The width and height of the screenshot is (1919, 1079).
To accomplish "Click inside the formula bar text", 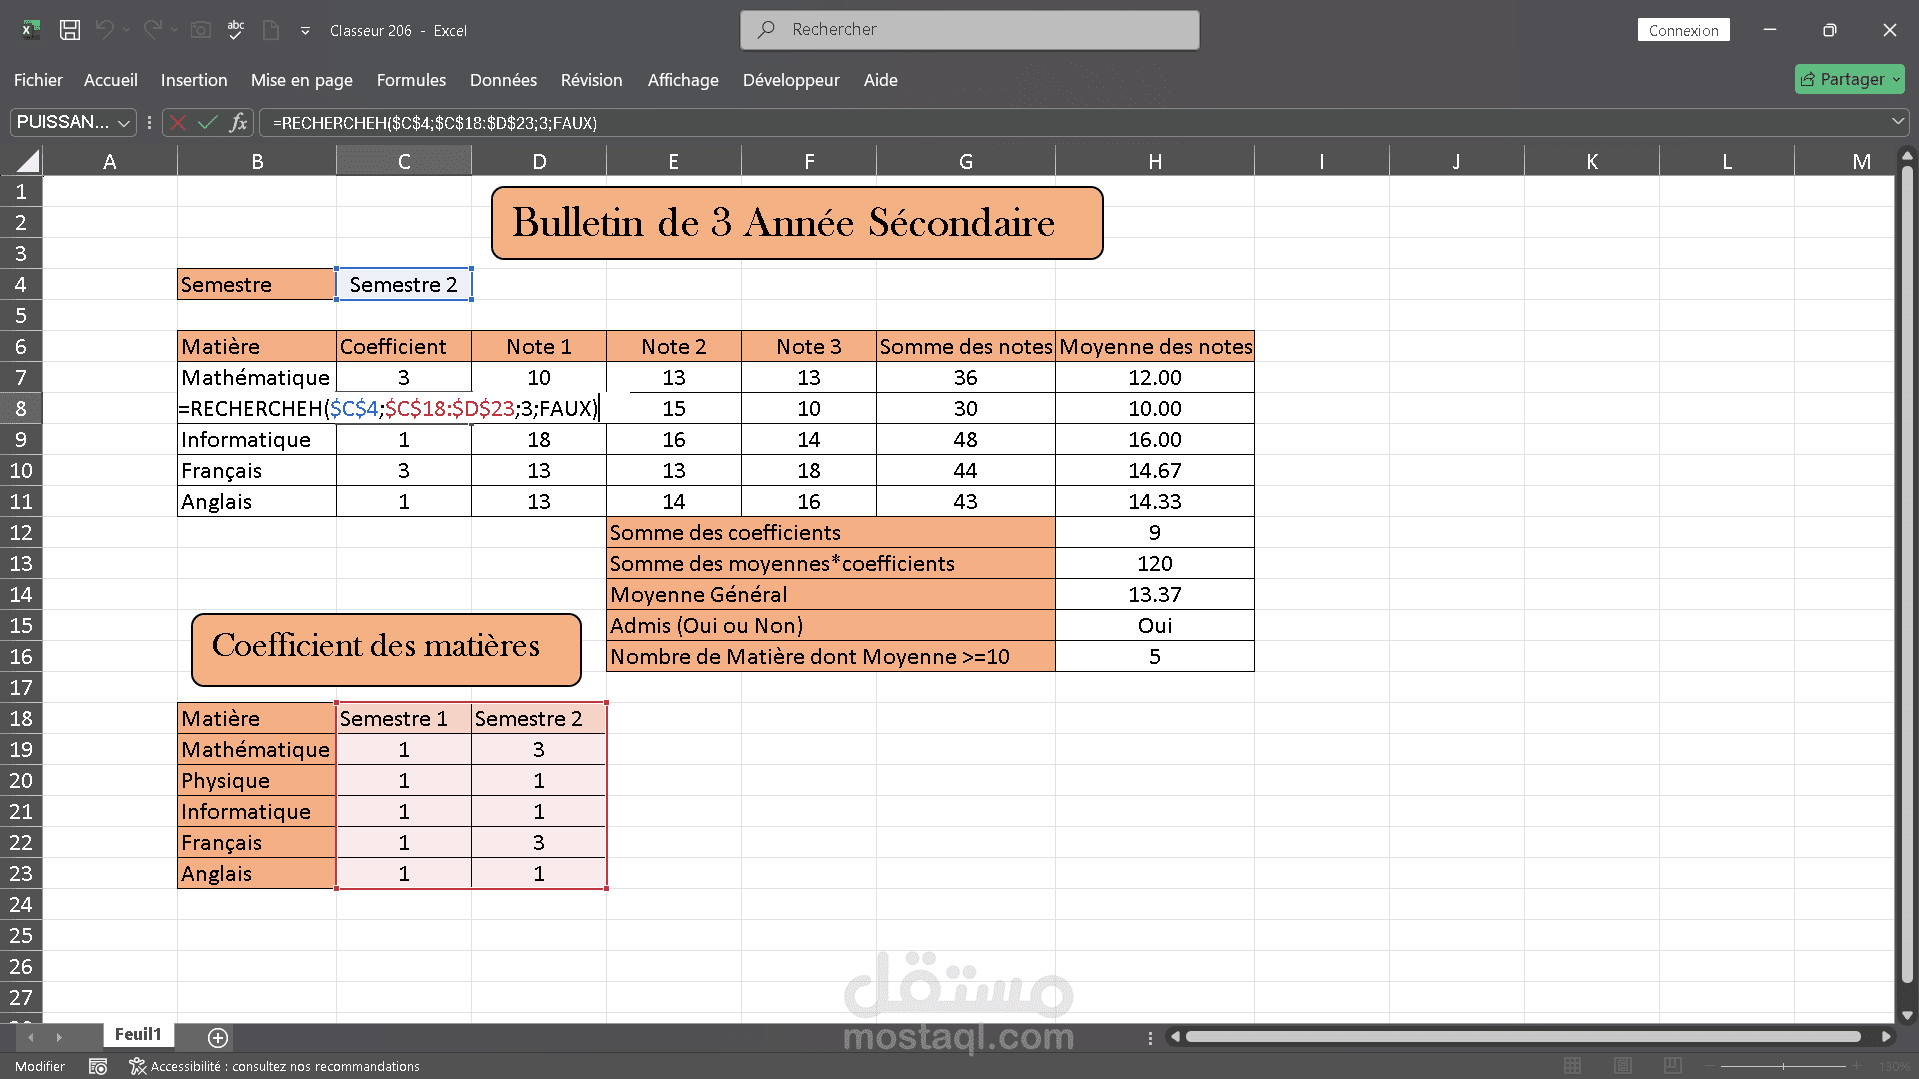I will [x=435, y=123].
